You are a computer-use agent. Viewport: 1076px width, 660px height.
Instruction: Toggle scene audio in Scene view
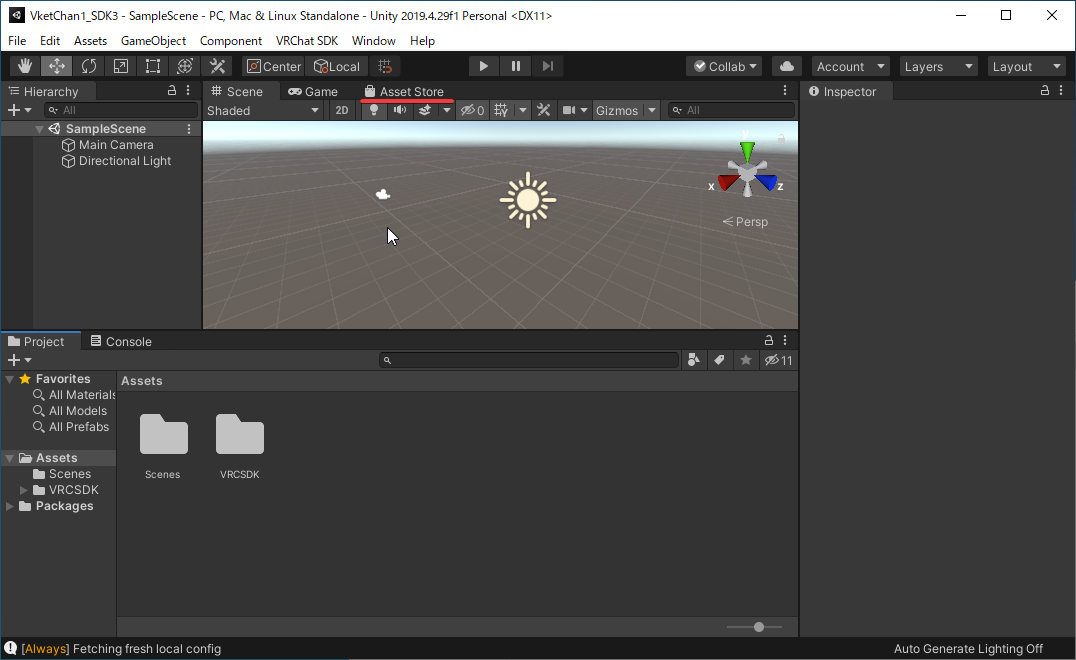pos(400,110)
